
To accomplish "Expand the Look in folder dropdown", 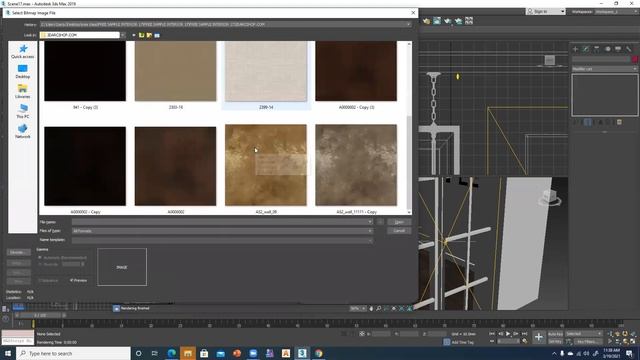I will [x=122, y=35].
